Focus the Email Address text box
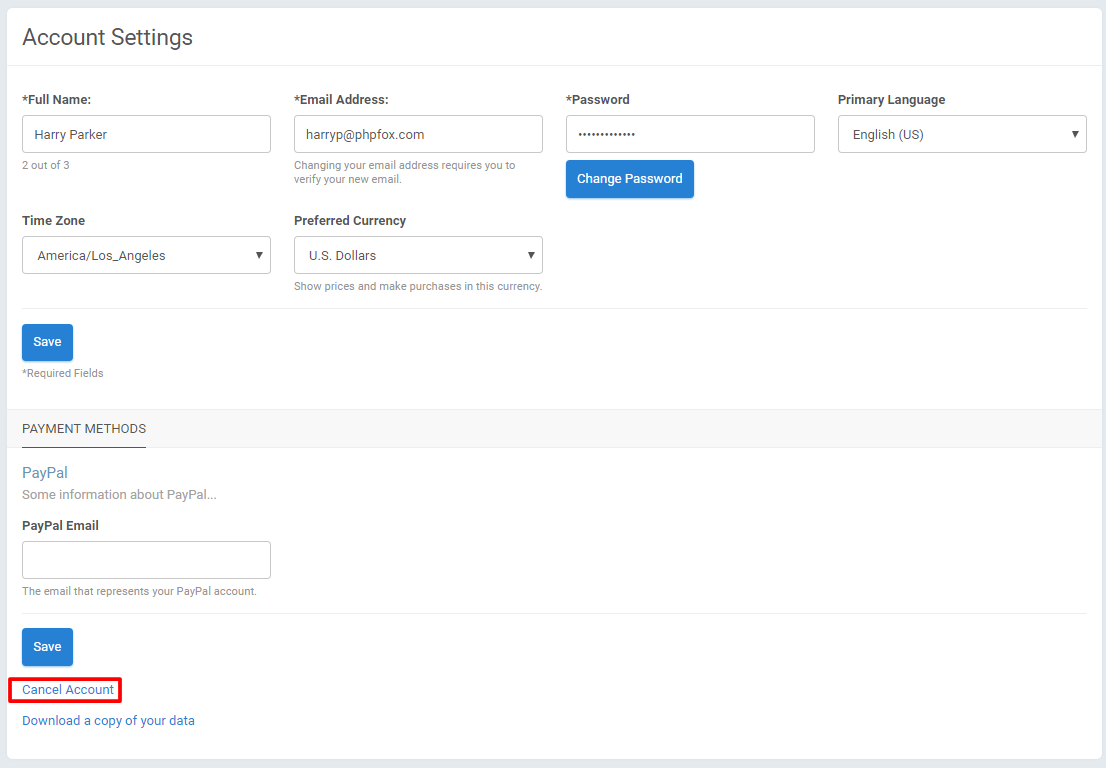1106x768 pixels. pos(418,134)
